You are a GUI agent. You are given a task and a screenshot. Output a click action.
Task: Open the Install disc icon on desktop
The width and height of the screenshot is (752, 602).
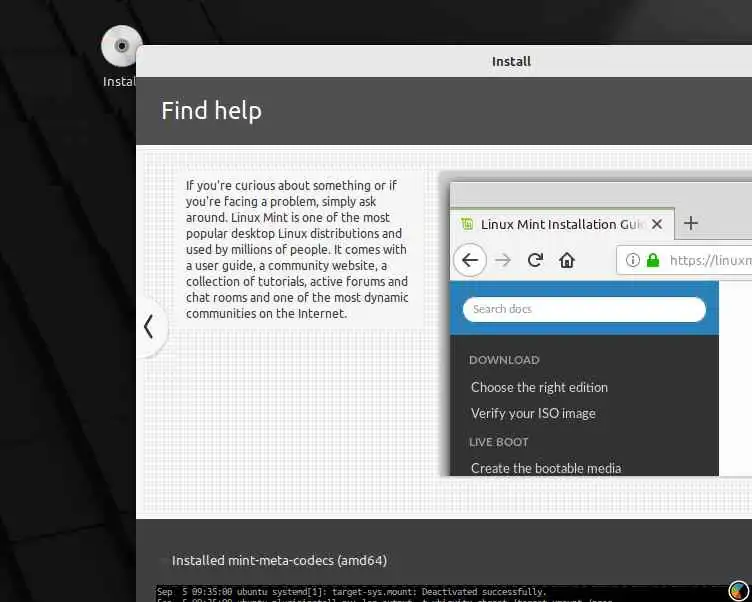tap(121, 47)
